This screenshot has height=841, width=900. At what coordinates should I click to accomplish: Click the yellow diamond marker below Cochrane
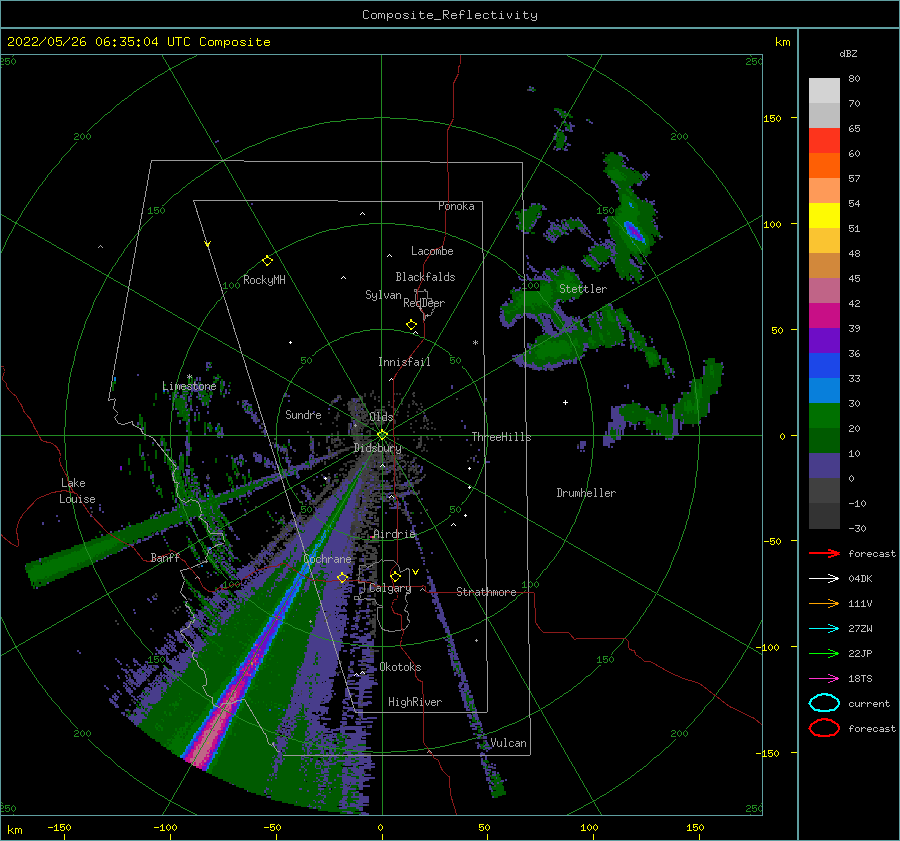point(342,577)
